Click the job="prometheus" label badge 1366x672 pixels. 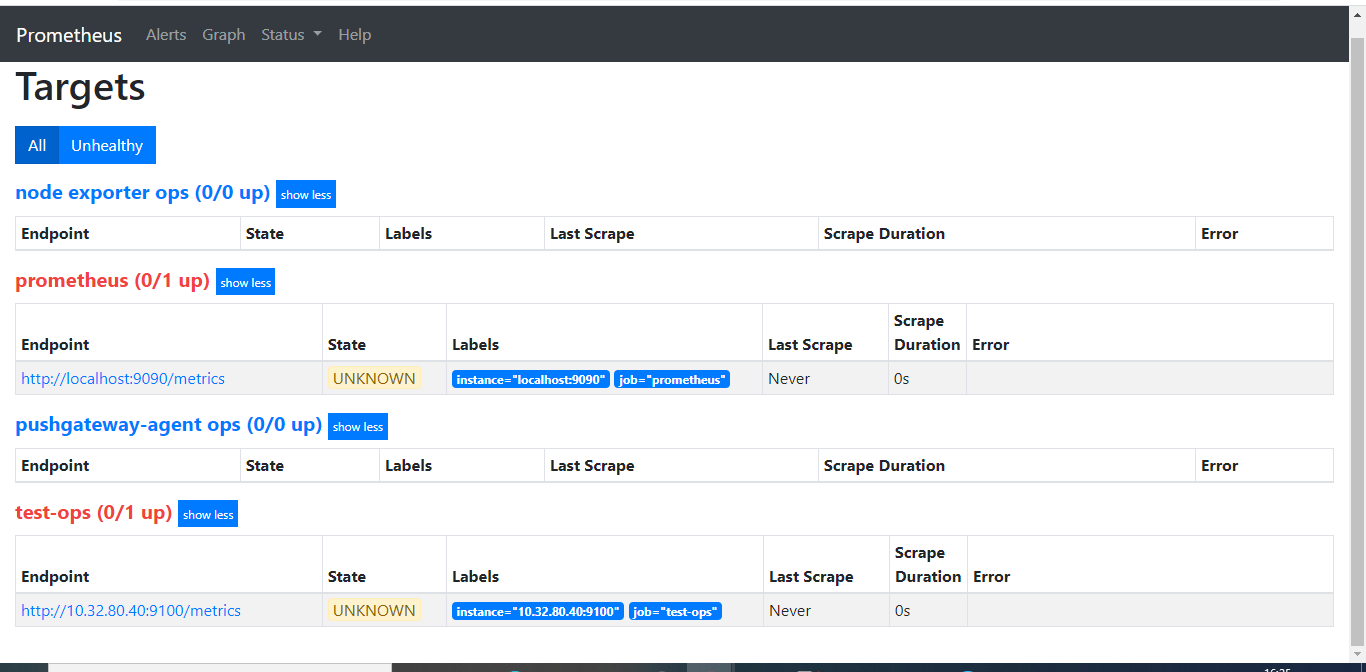[x=672, y=379]
